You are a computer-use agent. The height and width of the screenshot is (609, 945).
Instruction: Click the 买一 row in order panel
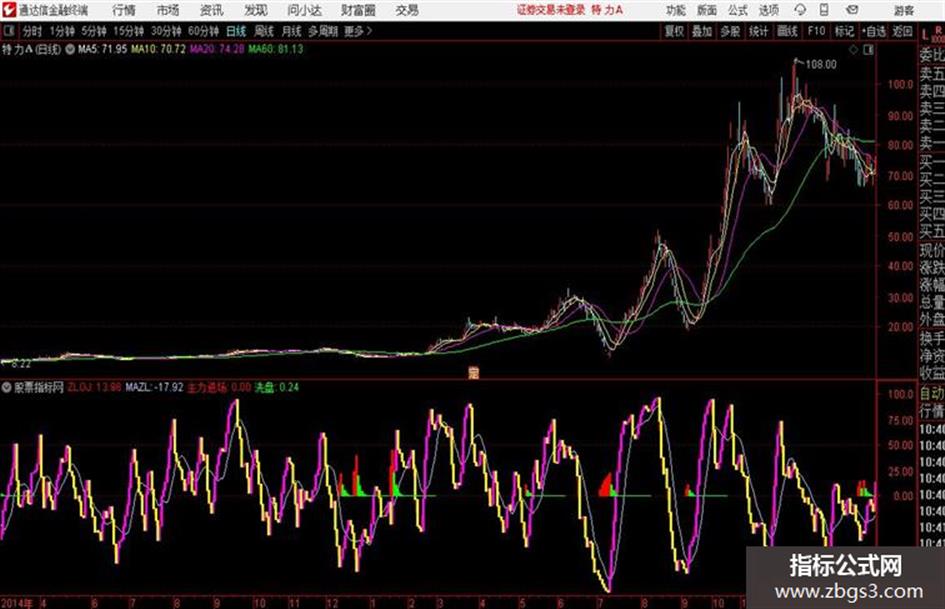pyautogui.click(x=932, y=162)
